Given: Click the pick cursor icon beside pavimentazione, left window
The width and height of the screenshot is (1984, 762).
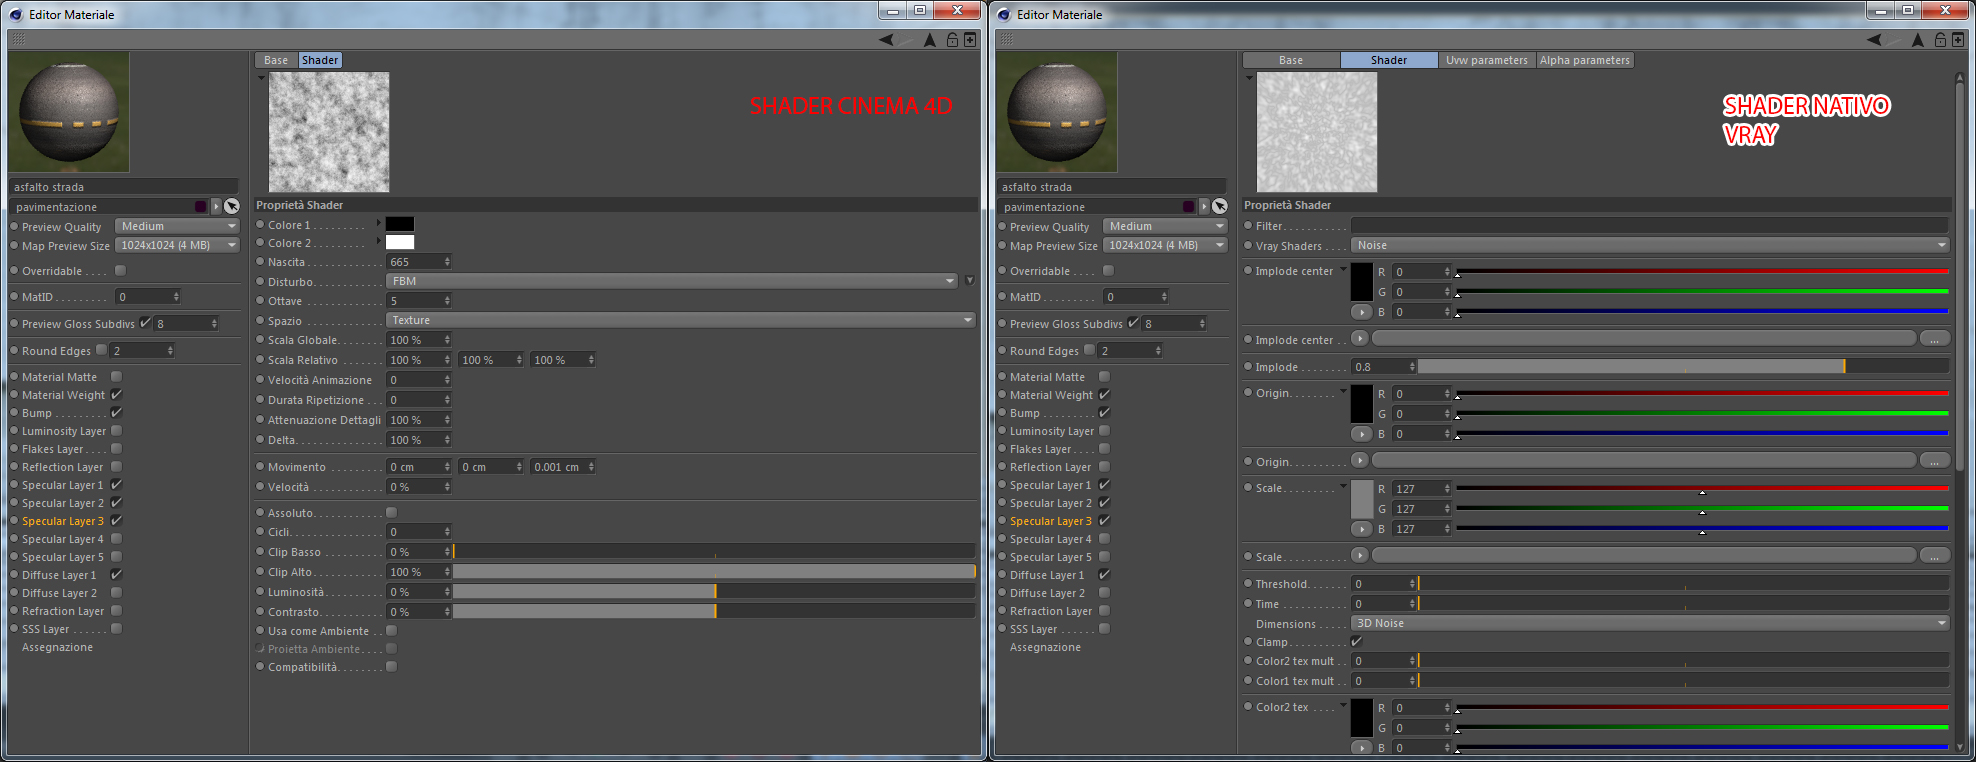Looking at the screenshot, I should pos(232,206).
